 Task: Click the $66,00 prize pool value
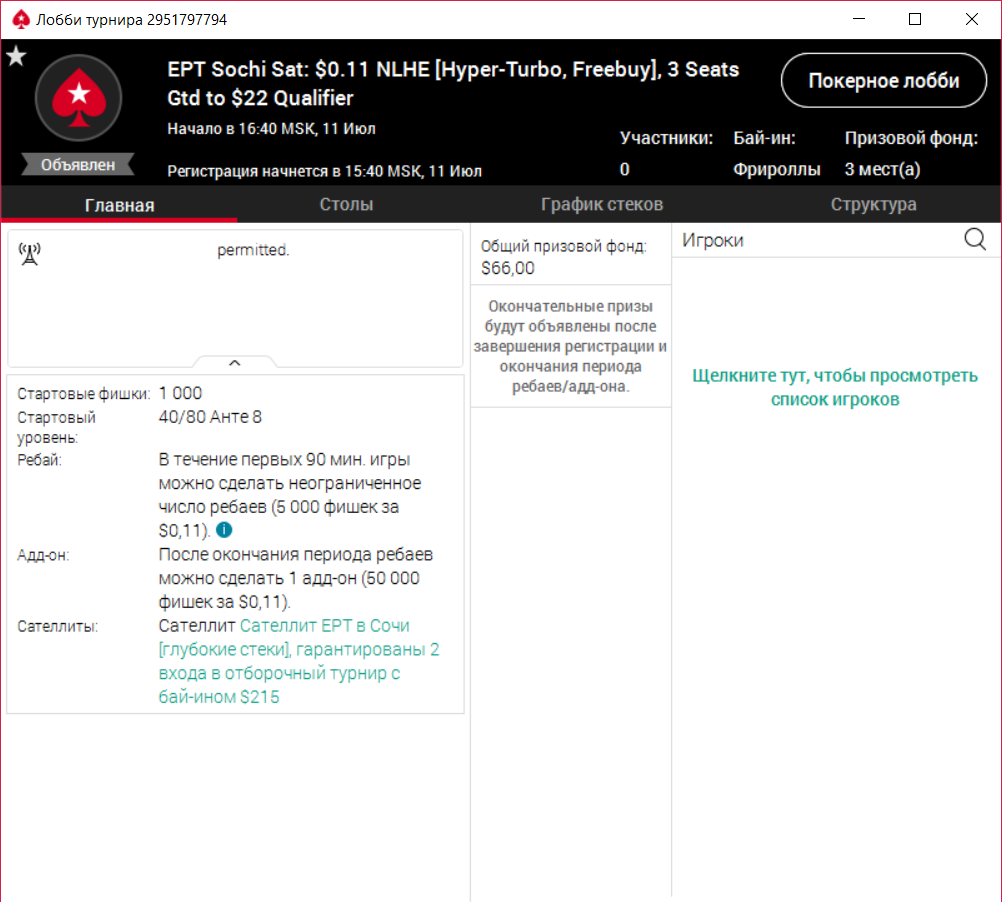point(508,268)
